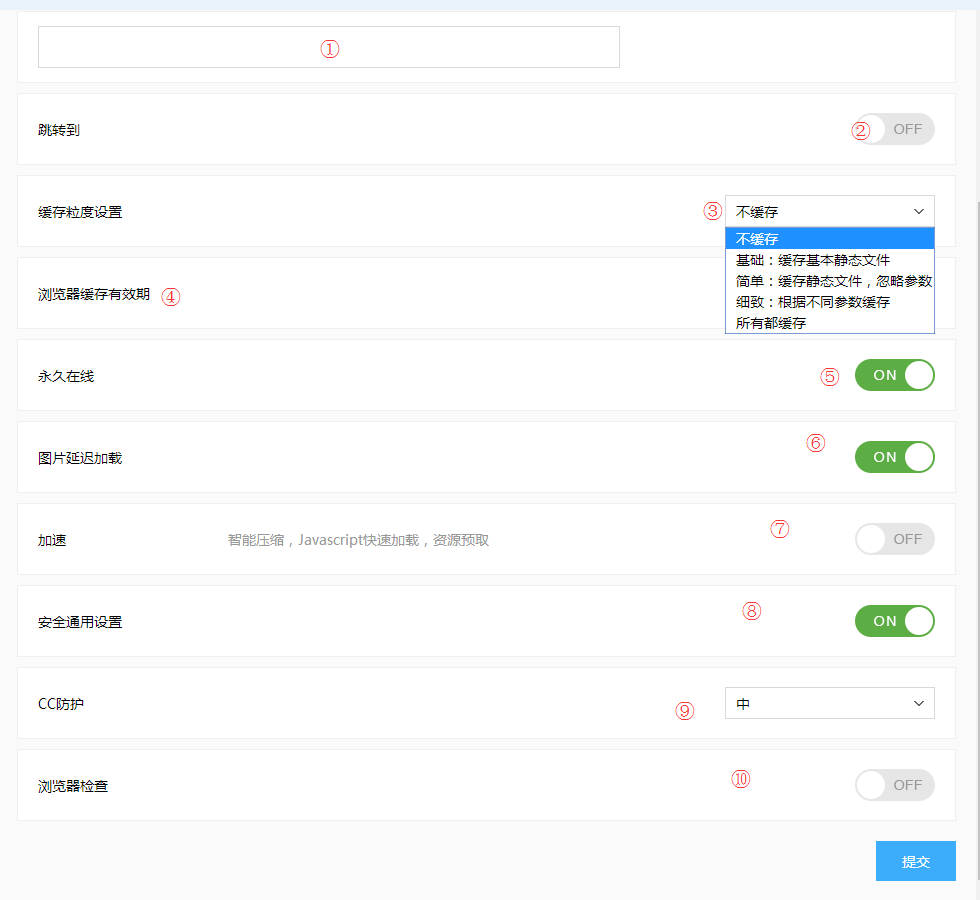This screenshot has width=980, height=900.
Task: Choose 简单：缓存静态文件，忽略参数 option
Action: click(x=829, y=281)
